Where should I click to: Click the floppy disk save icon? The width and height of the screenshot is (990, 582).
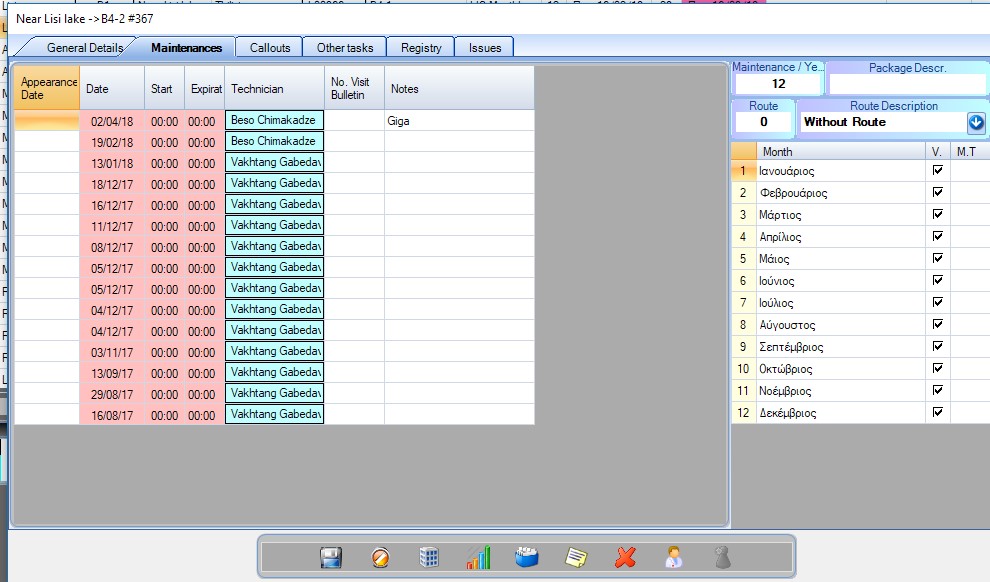tap(332, 558)
